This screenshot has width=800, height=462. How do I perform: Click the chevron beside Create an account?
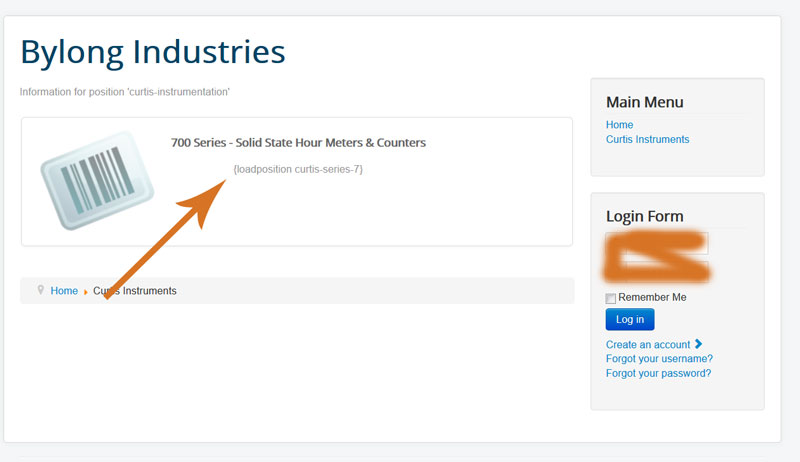(x=698, y=344)
